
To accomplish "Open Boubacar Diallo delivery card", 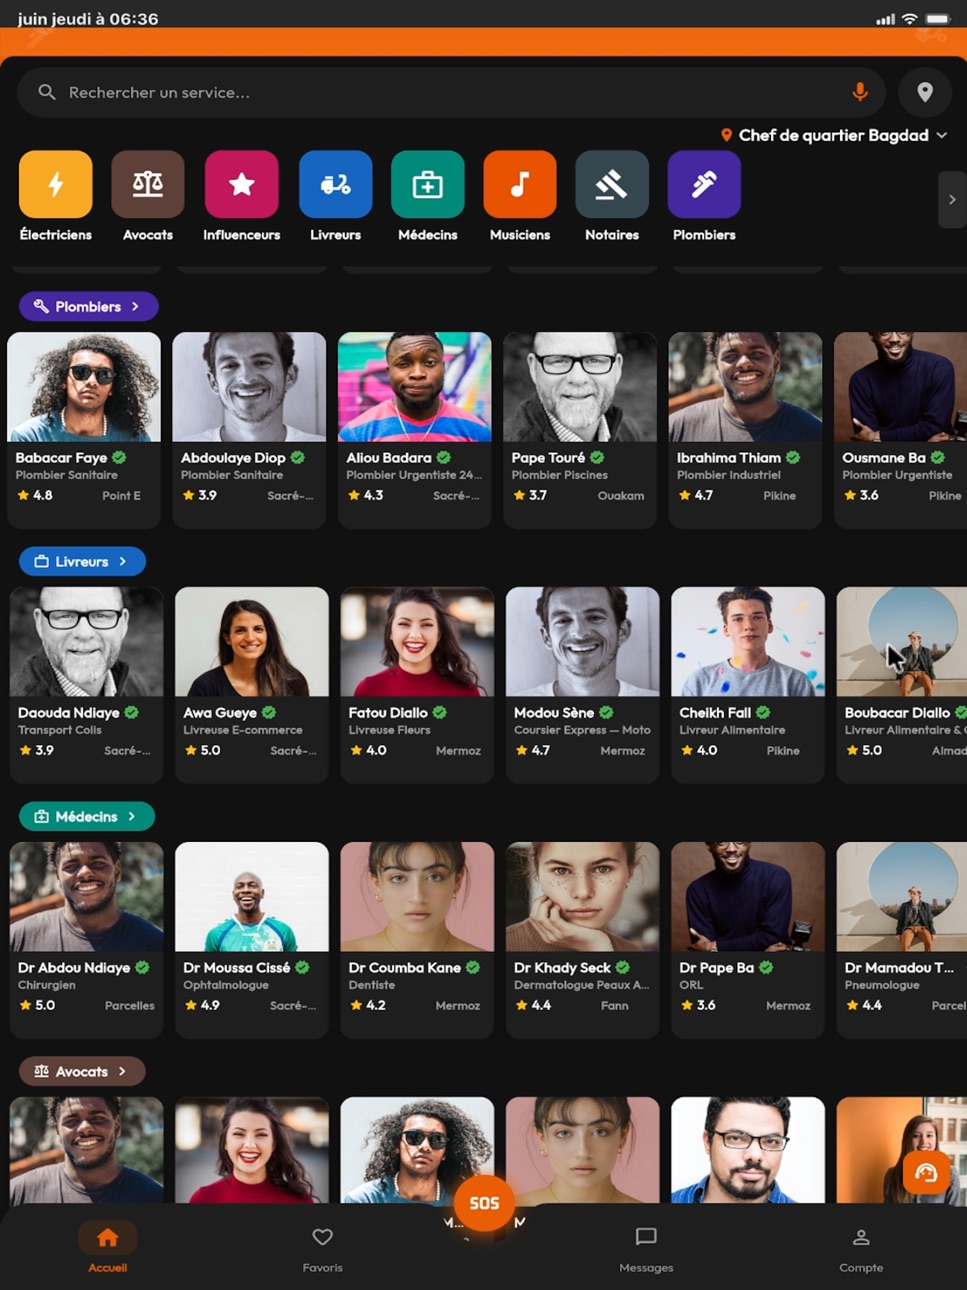I will point(902,685).
